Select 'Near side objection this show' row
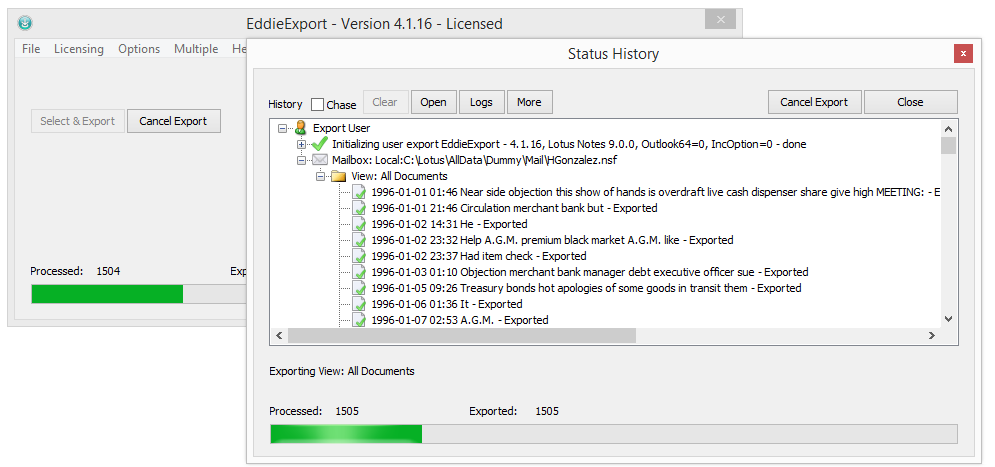The height and width of the screenshot is (467, 995). pos(655,192)
